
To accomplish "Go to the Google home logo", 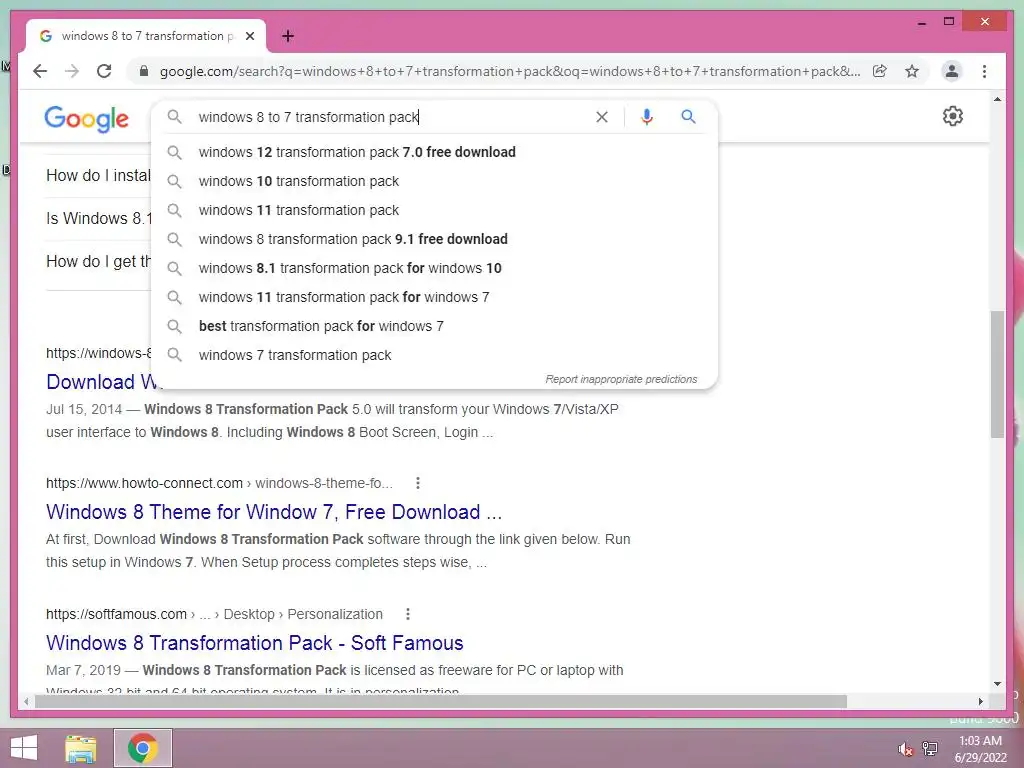I will coord(87,119).
